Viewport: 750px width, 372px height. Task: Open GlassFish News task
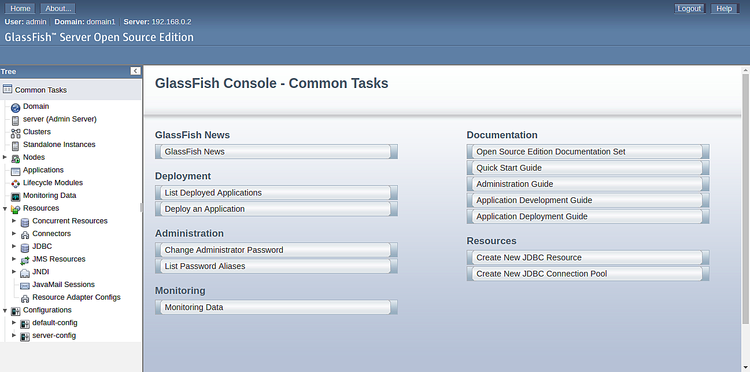tap(276, 152)
